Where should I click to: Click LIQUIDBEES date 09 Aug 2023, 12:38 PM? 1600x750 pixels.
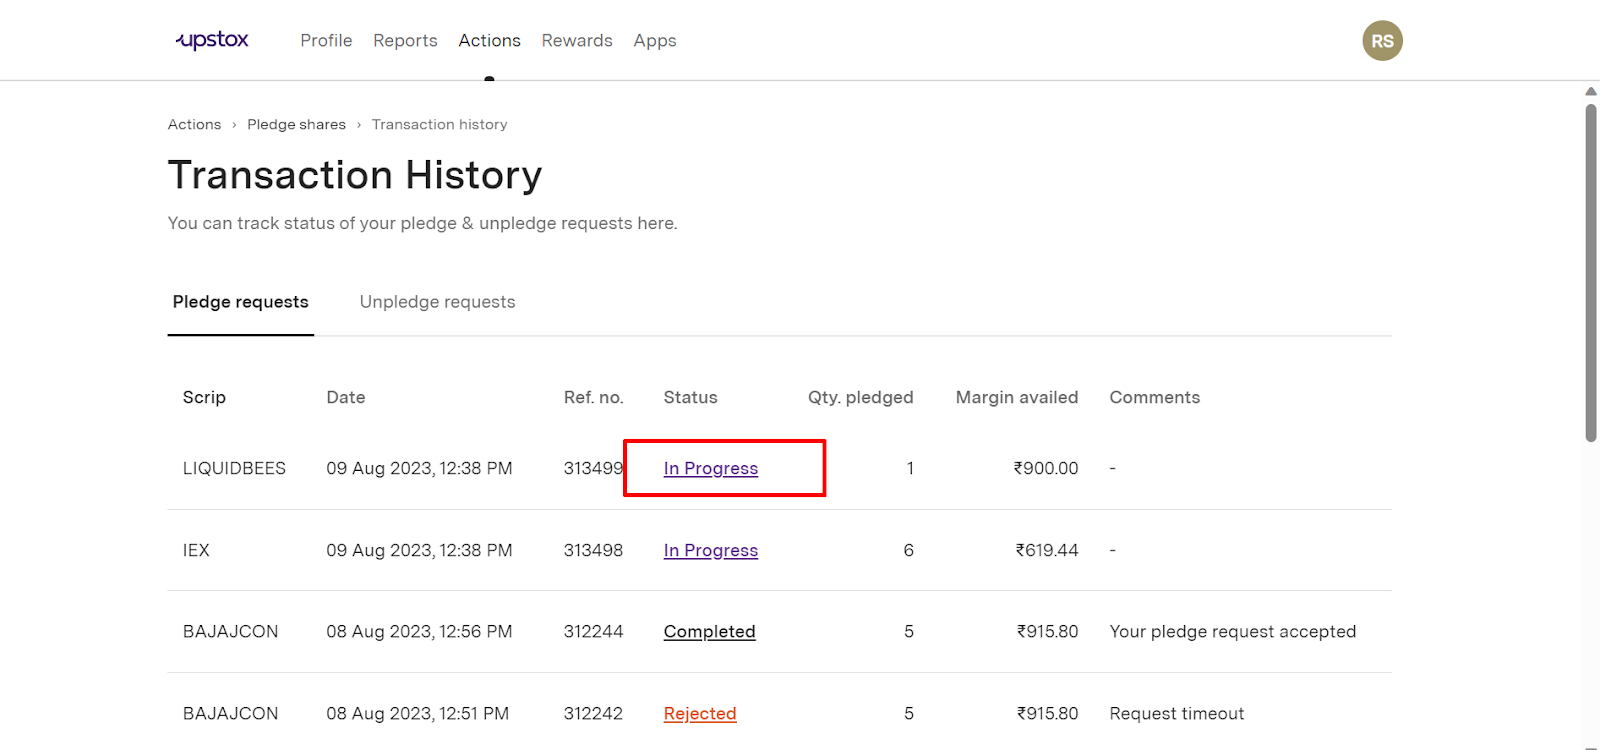point(419,468)
